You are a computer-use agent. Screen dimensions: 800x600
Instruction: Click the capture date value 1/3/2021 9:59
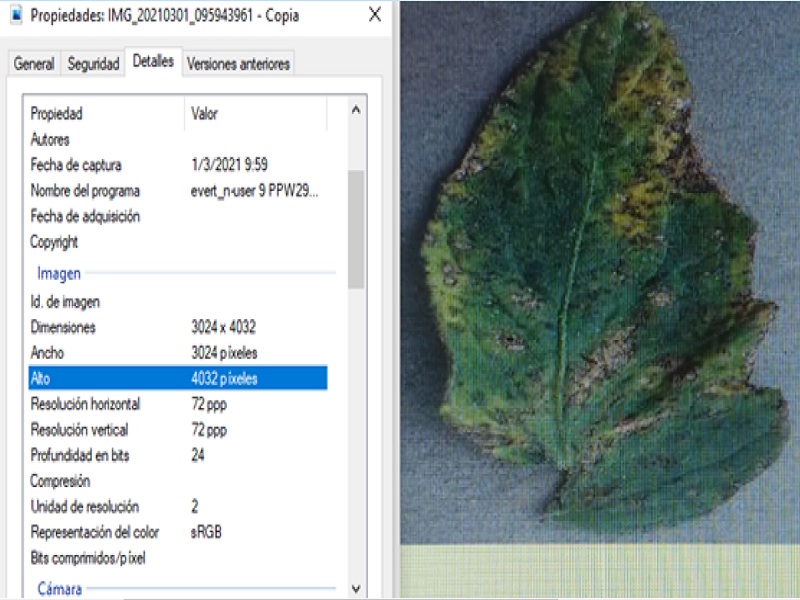(229, 165)
